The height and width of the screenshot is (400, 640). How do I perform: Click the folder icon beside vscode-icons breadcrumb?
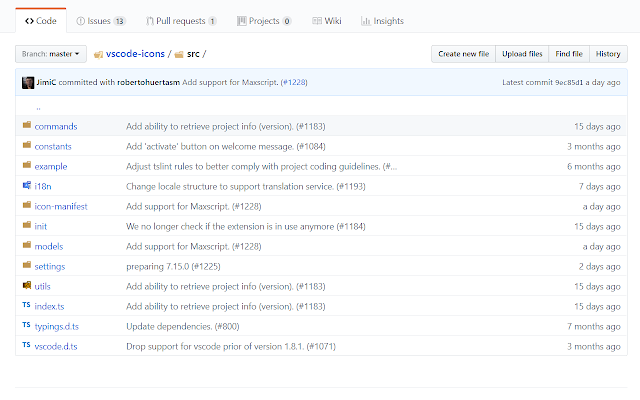click(98, 54)
